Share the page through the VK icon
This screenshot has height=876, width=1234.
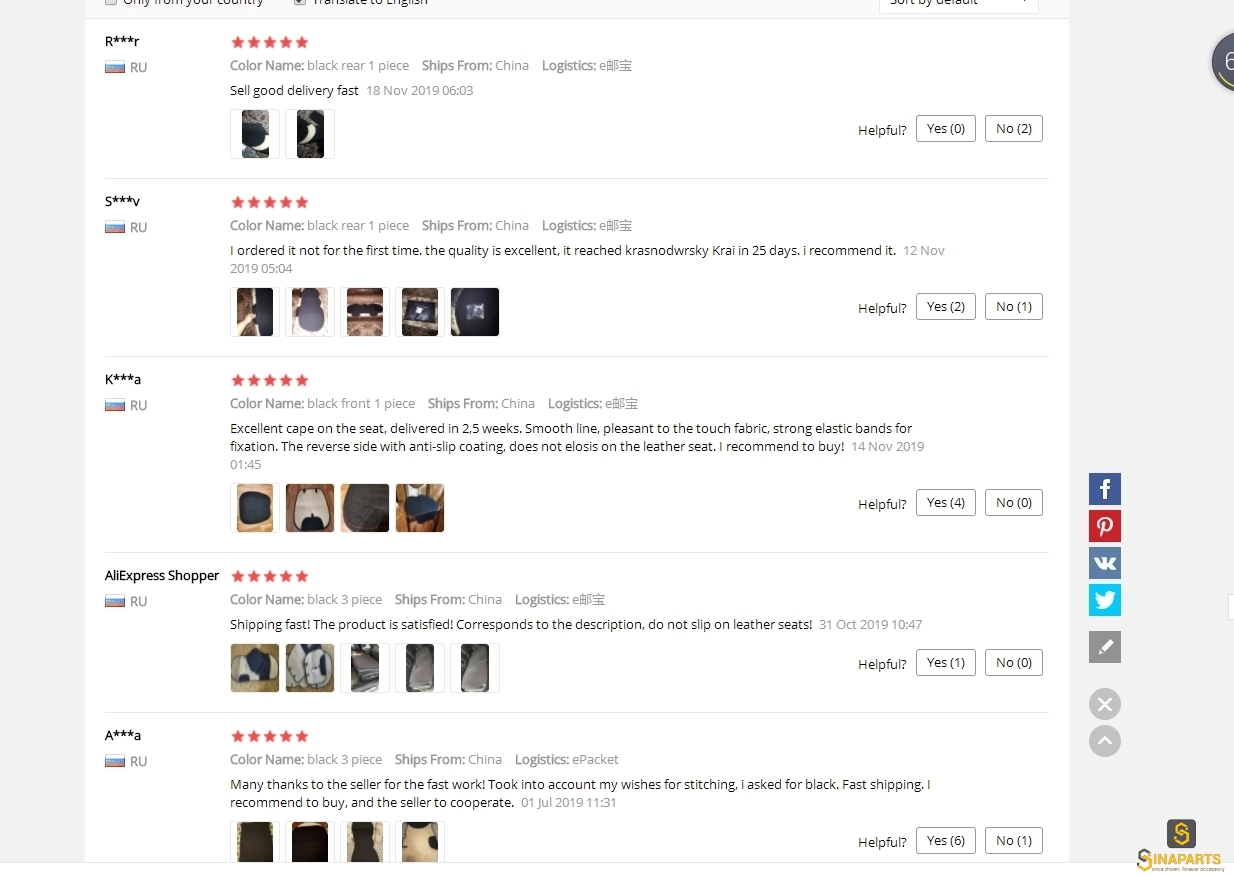tap(1105, 563)
